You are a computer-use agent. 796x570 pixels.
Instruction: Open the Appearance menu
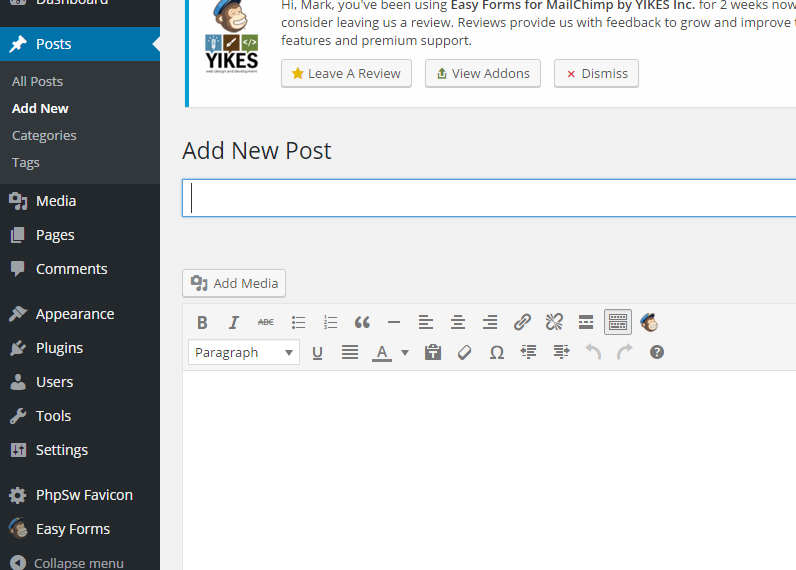80,314
